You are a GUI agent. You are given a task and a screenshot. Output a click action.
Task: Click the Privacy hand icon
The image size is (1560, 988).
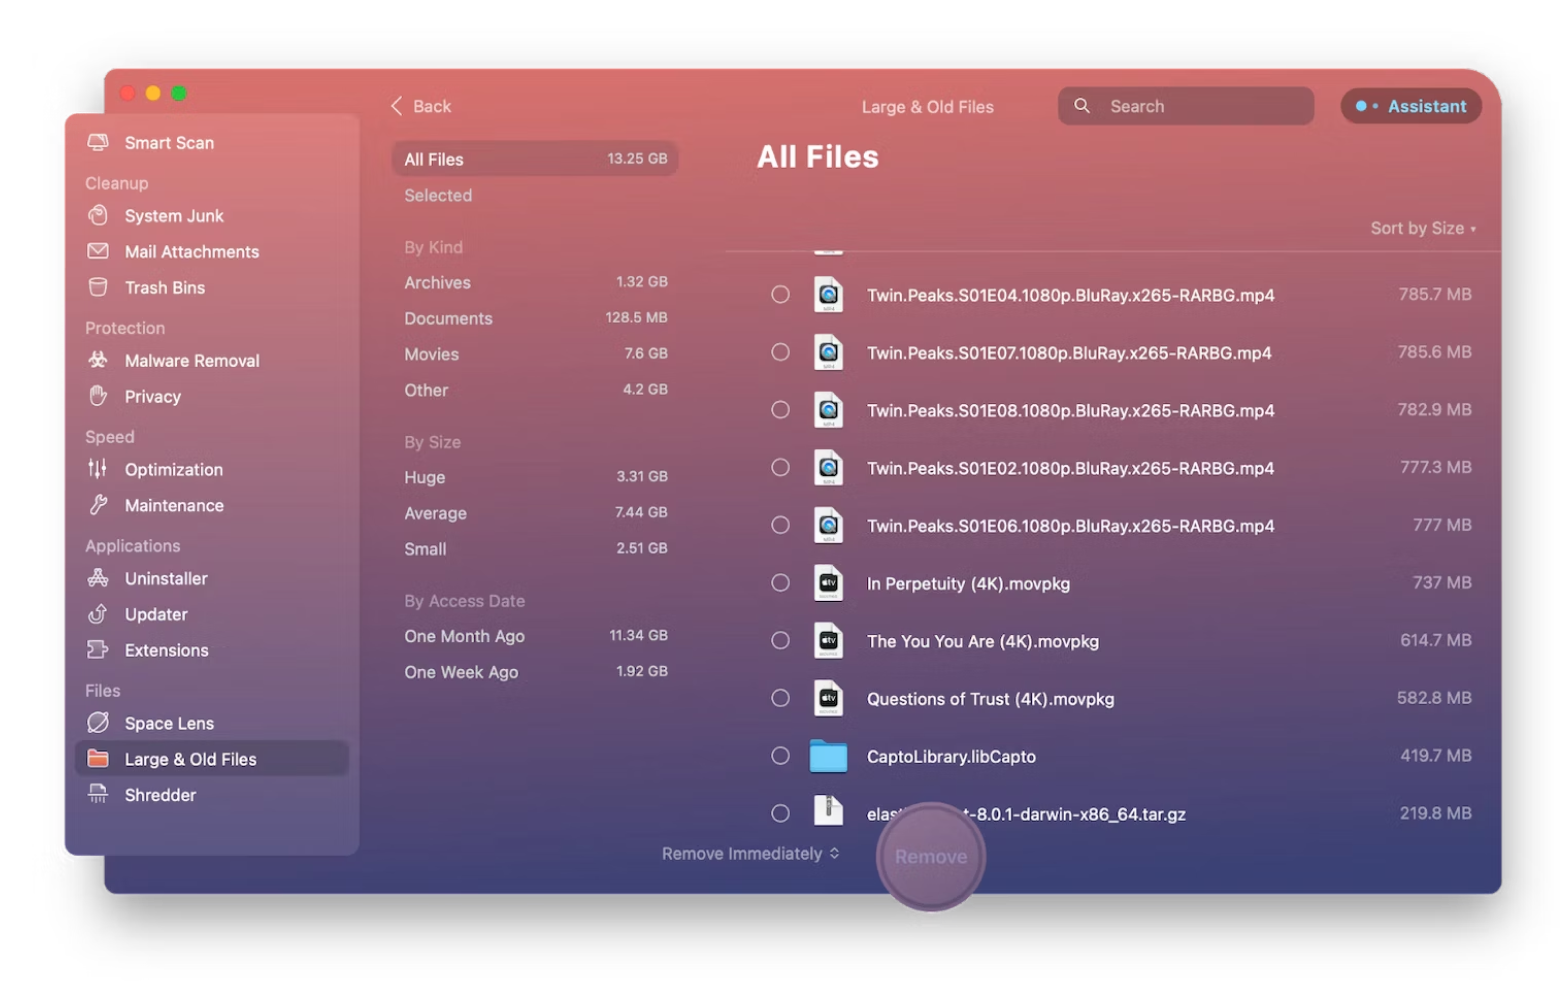(98, 396)
